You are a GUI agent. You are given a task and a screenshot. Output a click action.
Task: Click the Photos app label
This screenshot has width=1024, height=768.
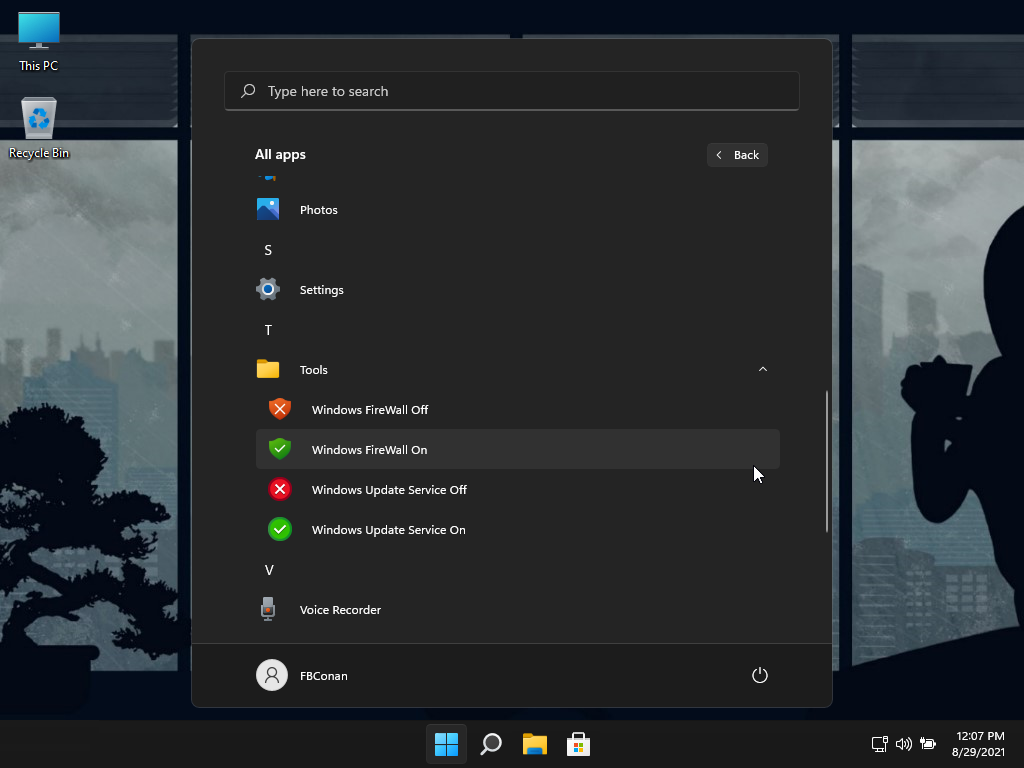pyautogui.click(x=319, y=210)
